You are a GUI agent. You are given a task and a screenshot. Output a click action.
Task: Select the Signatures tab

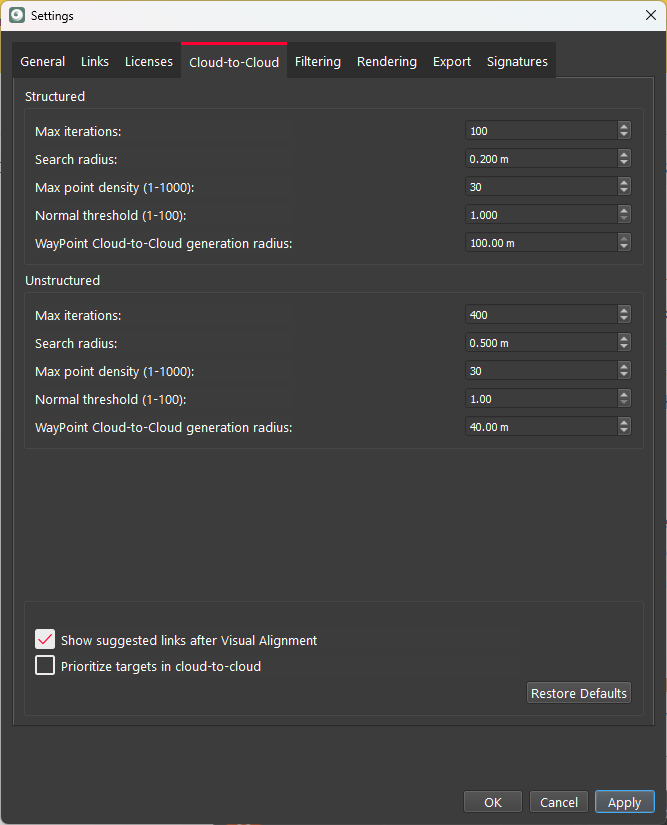(x=517, y=62)
